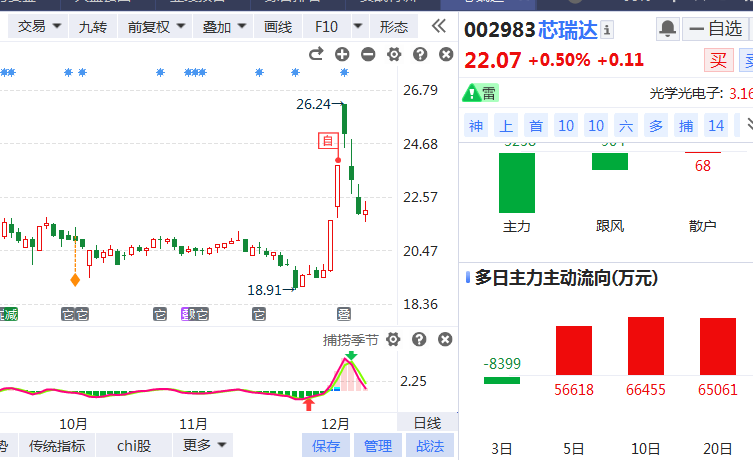Open 捕捞季节 indicator help icon

pos(419,339)
